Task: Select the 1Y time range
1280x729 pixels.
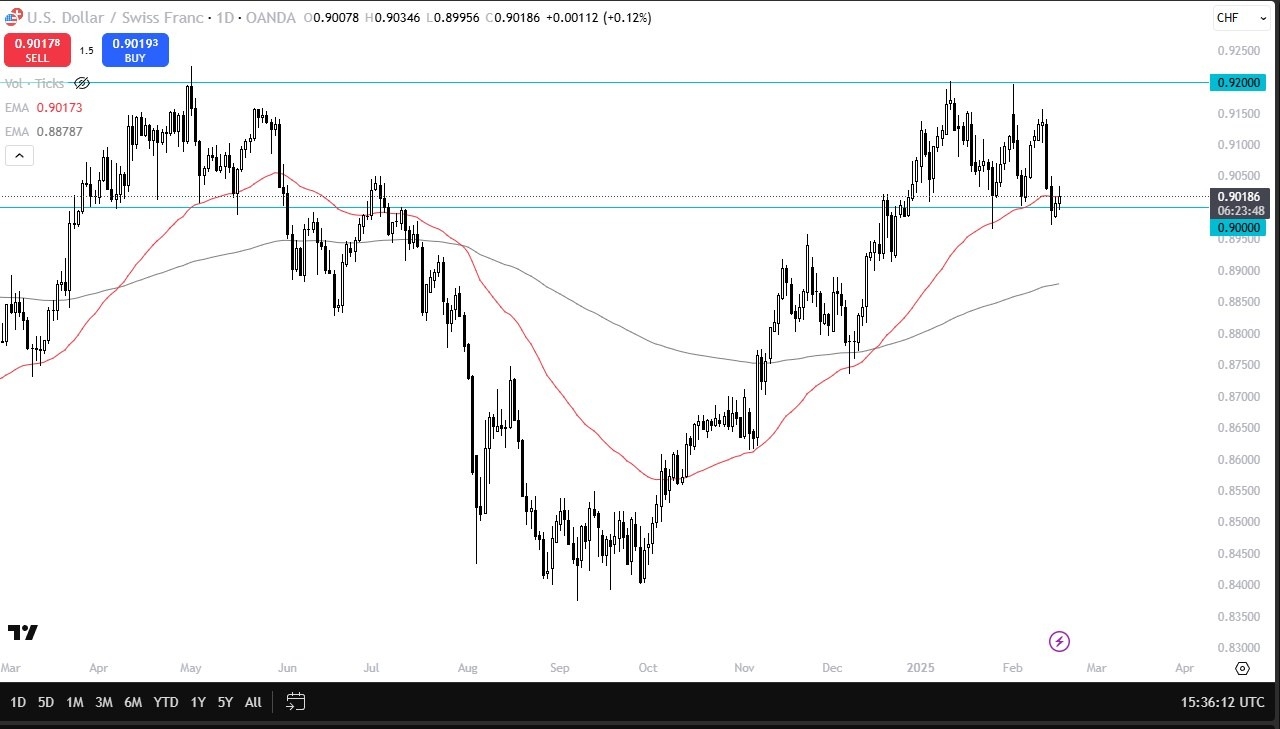Action: [198, 702]
